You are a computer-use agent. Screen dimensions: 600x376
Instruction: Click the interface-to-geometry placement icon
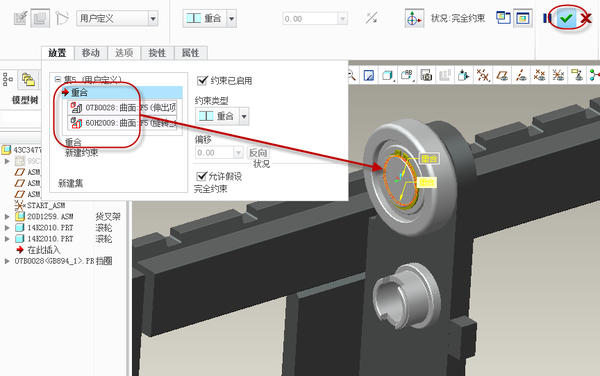coord(20,18)
